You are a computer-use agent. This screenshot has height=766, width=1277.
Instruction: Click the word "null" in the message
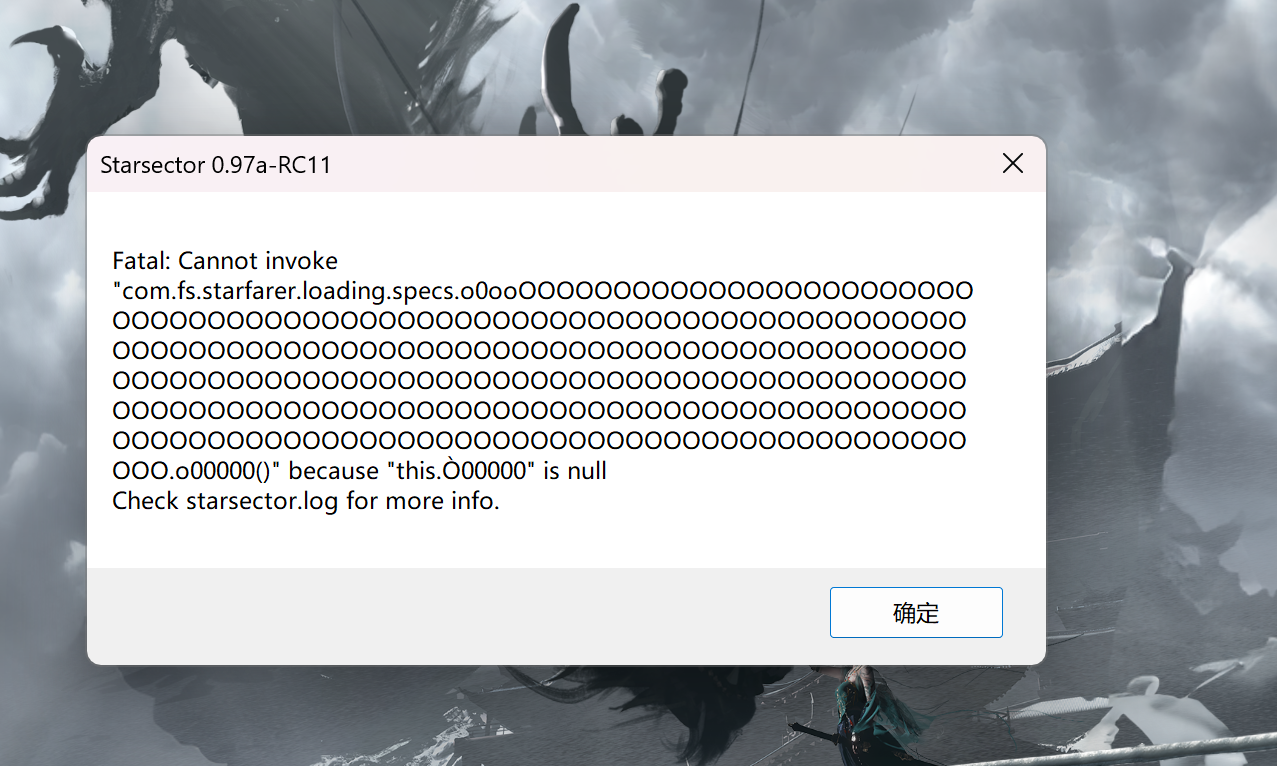coord(587,471)
